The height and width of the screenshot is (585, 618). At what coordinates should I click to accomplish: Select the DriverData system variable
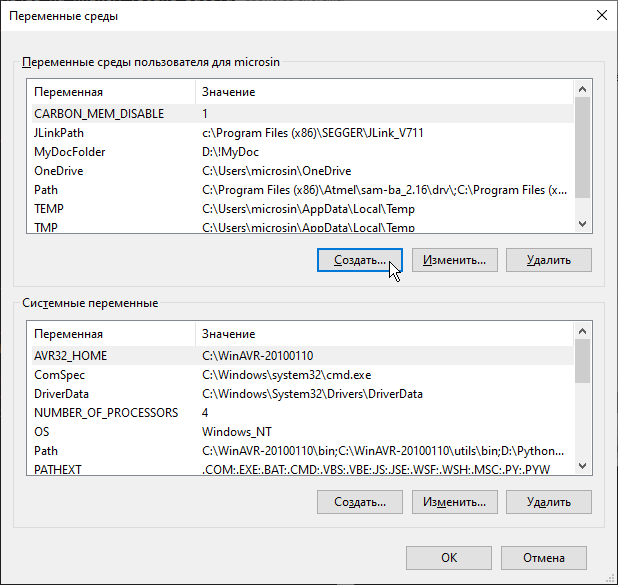pyautogui.click(x=302, y=393)
